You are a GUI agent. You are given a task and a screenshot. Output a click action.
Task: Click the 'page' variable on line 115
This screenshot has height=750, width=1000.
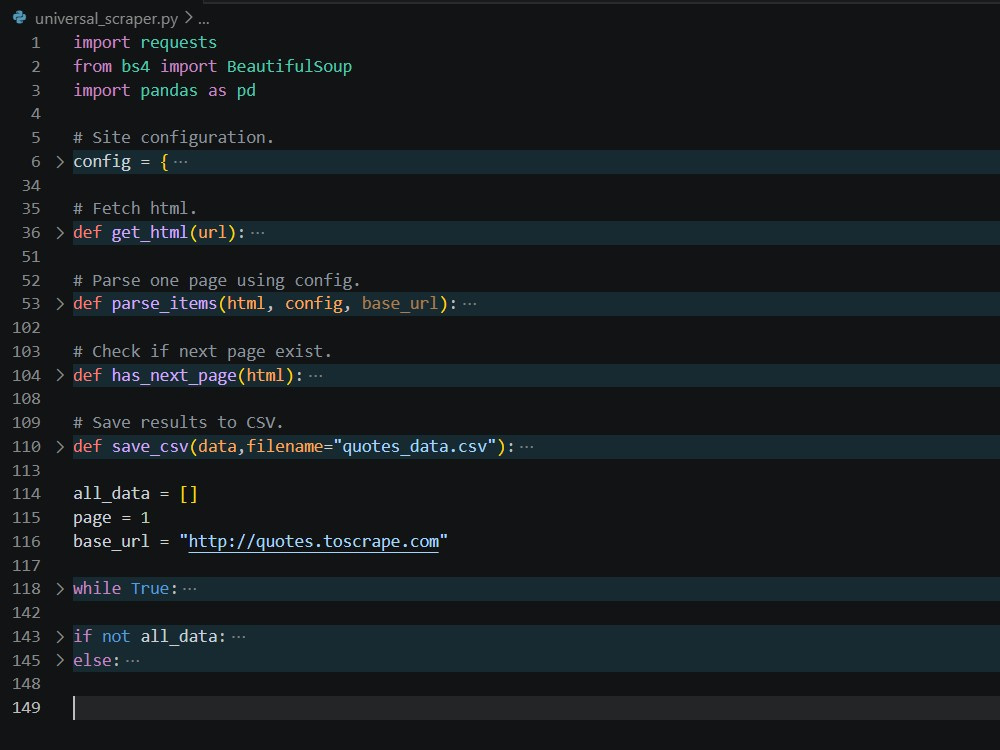[x=92, y=518]
